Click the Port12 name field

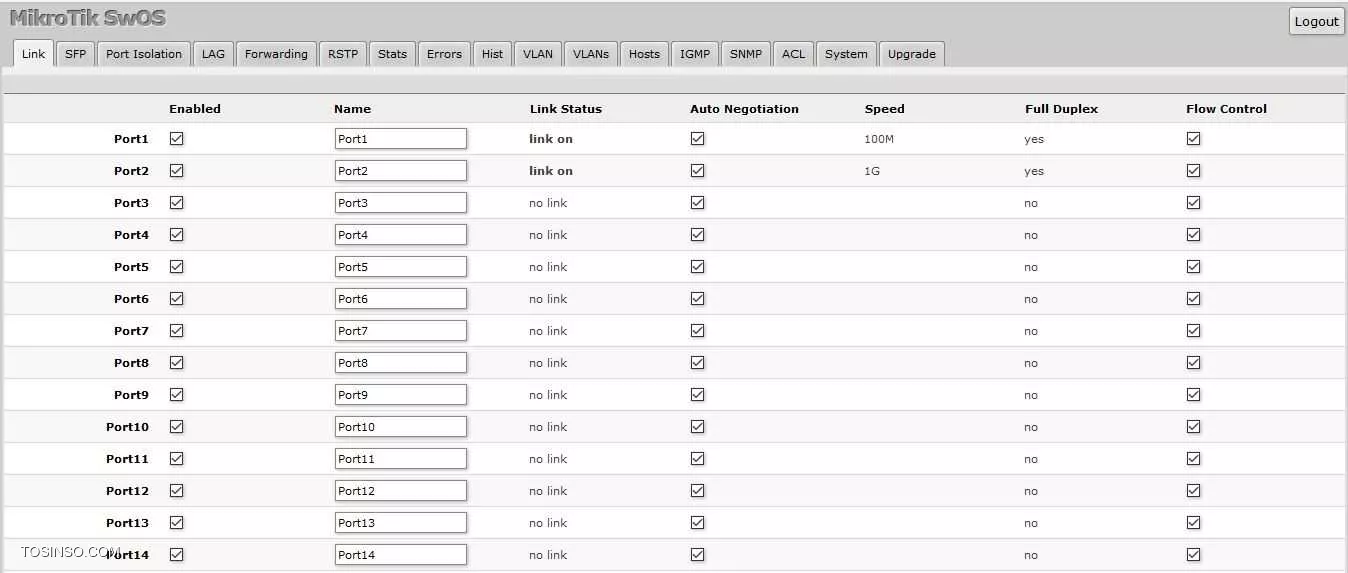(400, 491)
